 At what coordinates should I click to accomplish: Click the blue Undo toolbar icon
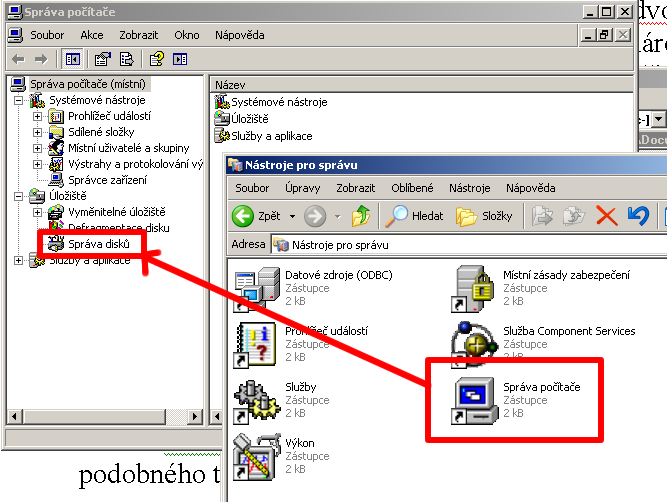(x=637, y=215)
